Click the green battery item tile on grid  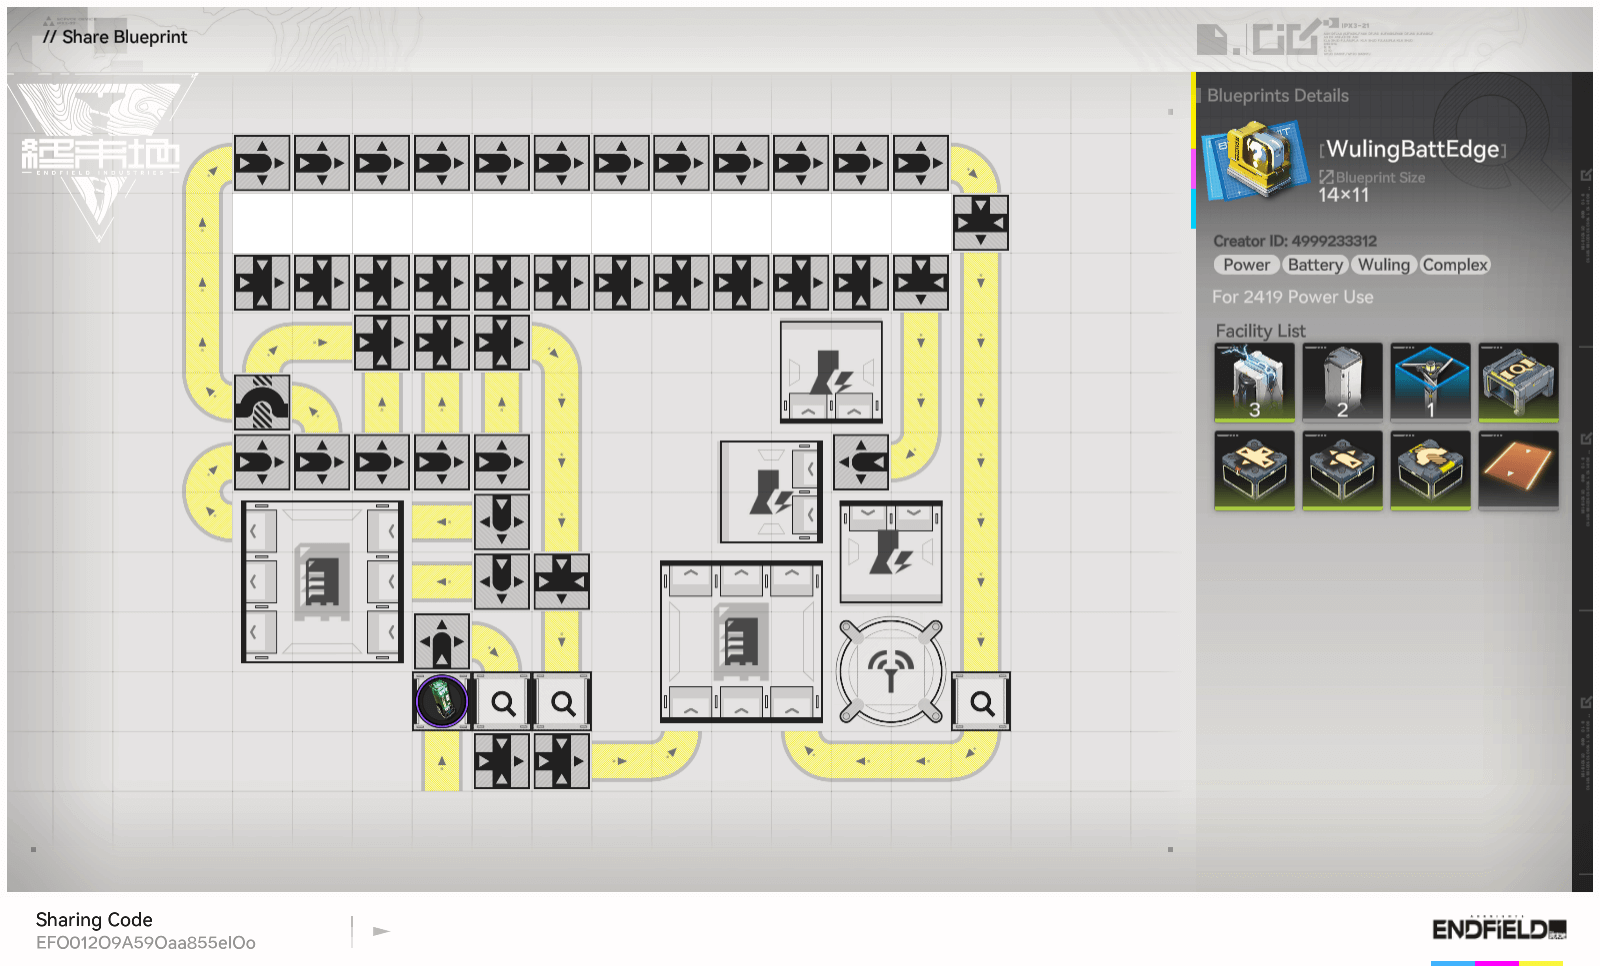tap(441, 701)
